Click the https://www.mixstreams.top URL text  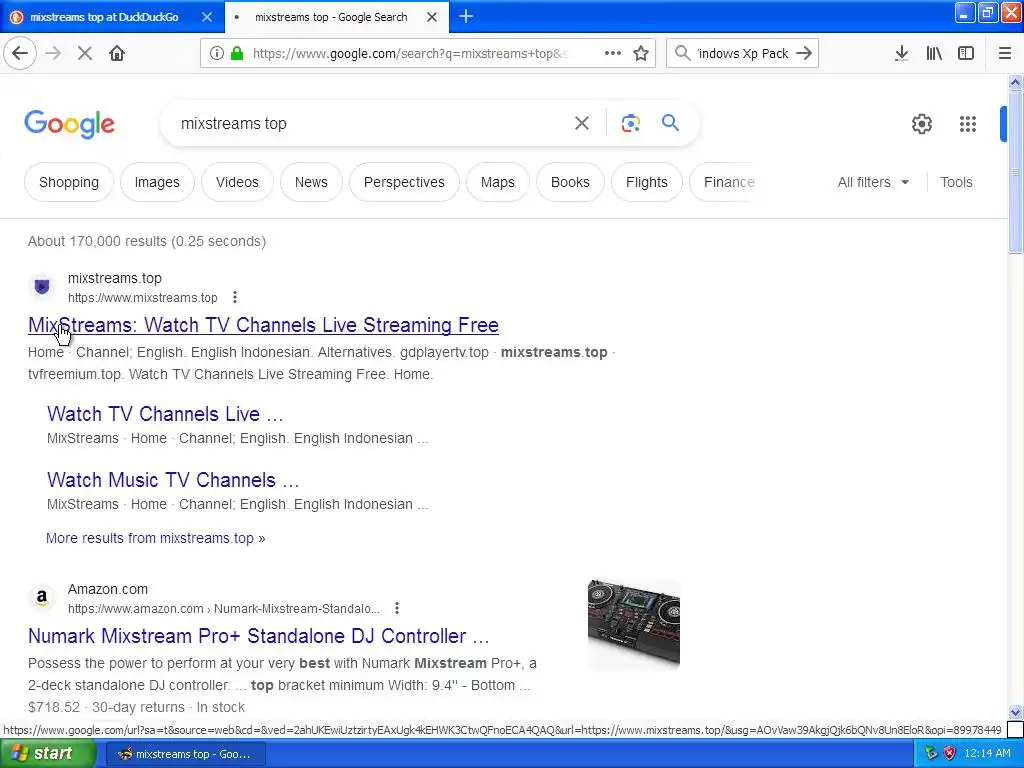pos(142,298)
